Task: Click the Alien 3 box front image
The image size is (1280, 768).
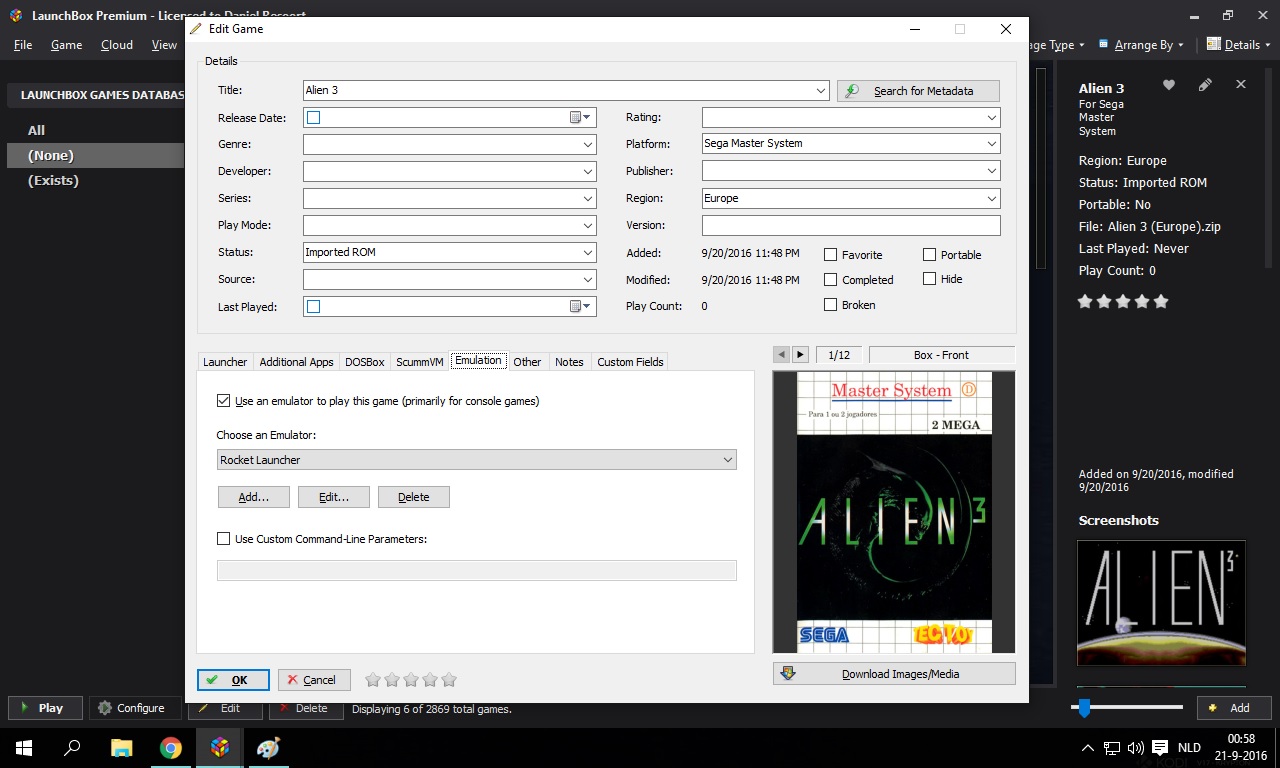Action: 894,512
